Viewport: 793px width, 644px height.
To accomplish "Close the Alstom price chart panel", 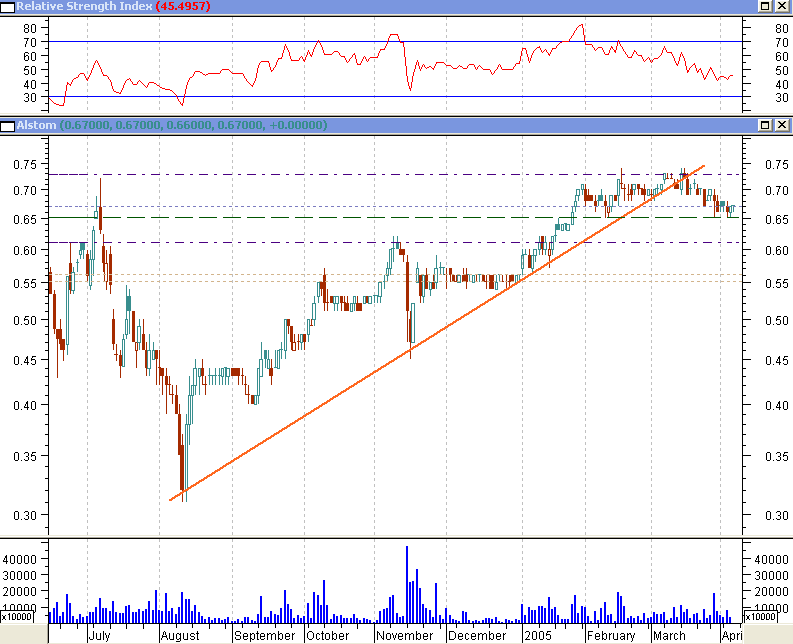I will pyautogui.click(x=781, y=125).
